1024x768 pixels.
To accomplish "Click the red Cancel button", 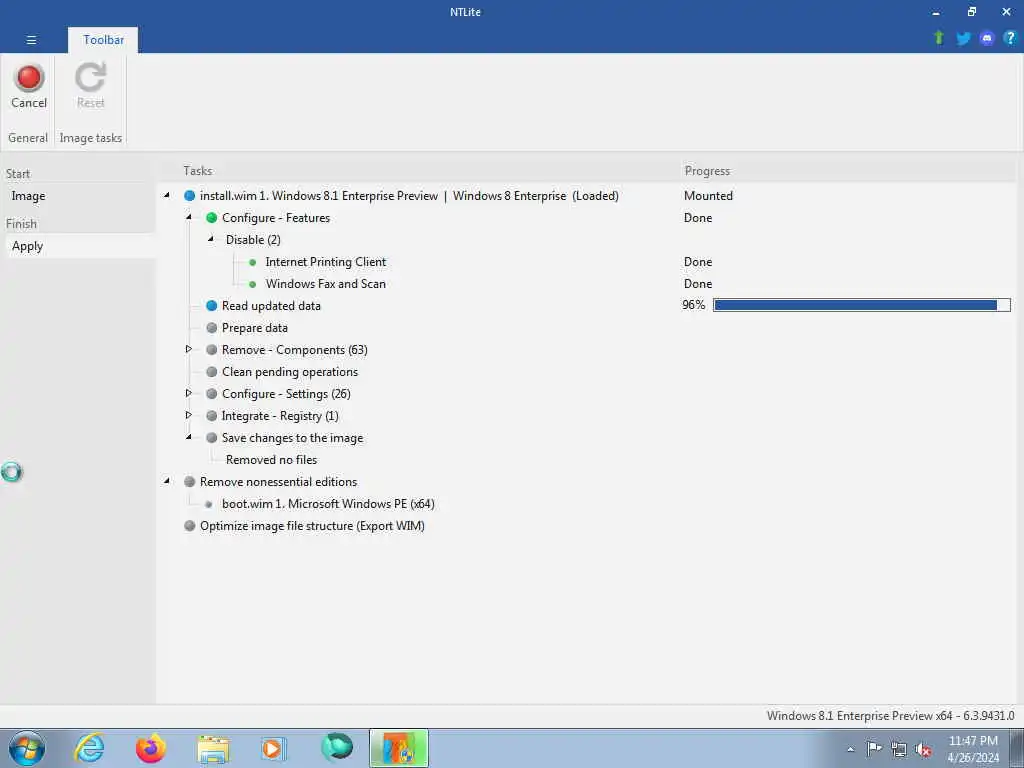I will click(x=29, y=86).
